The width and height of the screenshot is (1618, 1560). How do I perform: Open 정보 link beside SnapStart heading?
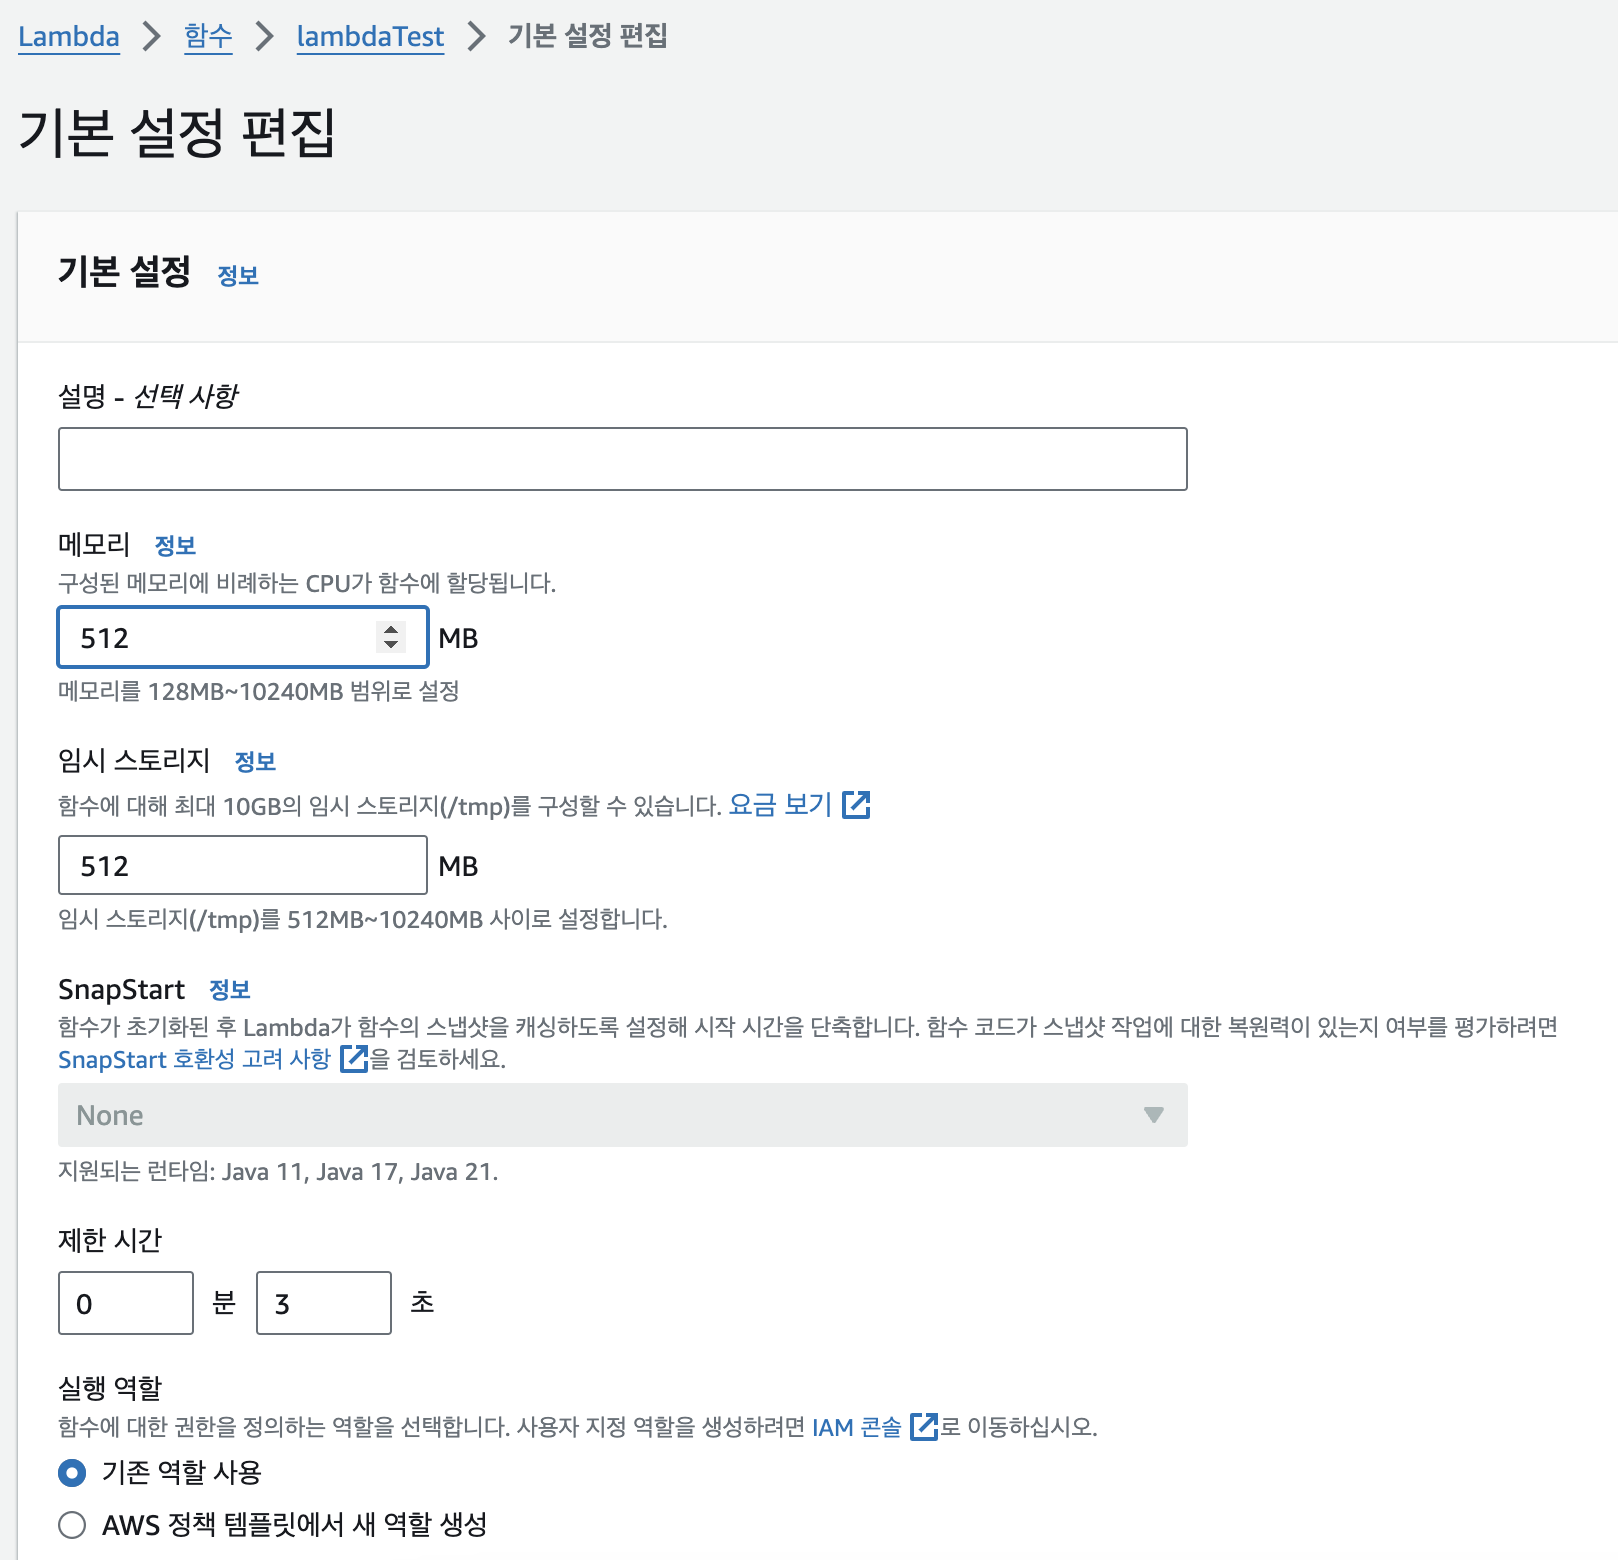pyautogui.click(x=229, y=989)
